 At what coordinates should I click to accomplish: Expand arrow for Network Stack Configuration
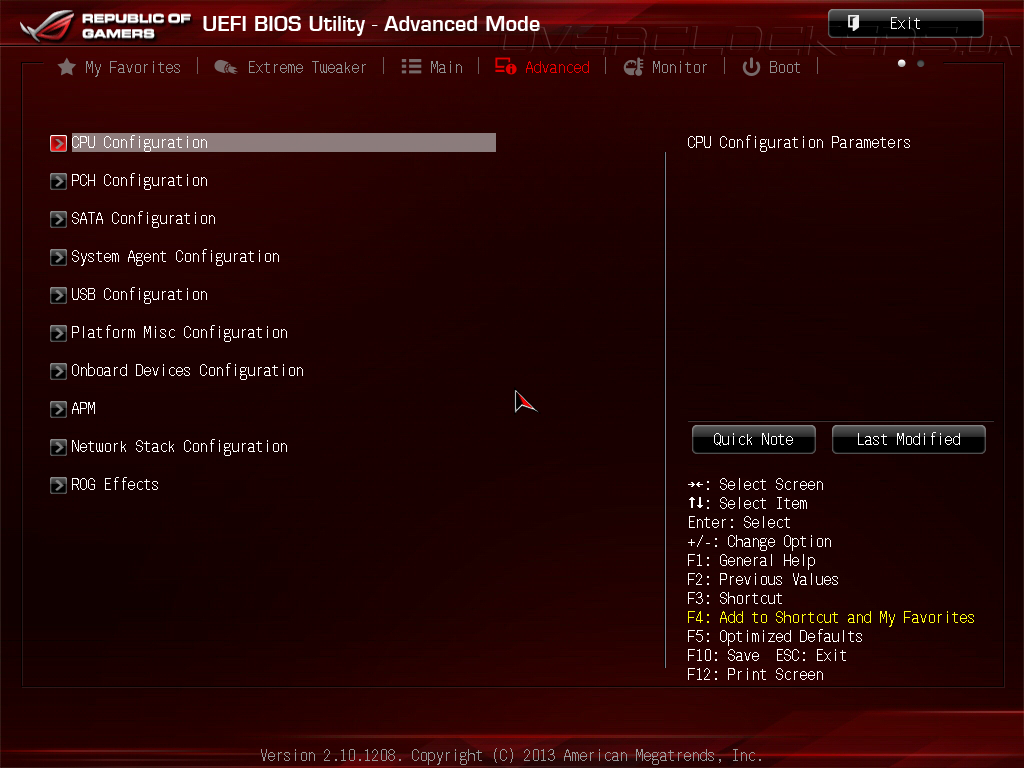(x=58, y=447)
